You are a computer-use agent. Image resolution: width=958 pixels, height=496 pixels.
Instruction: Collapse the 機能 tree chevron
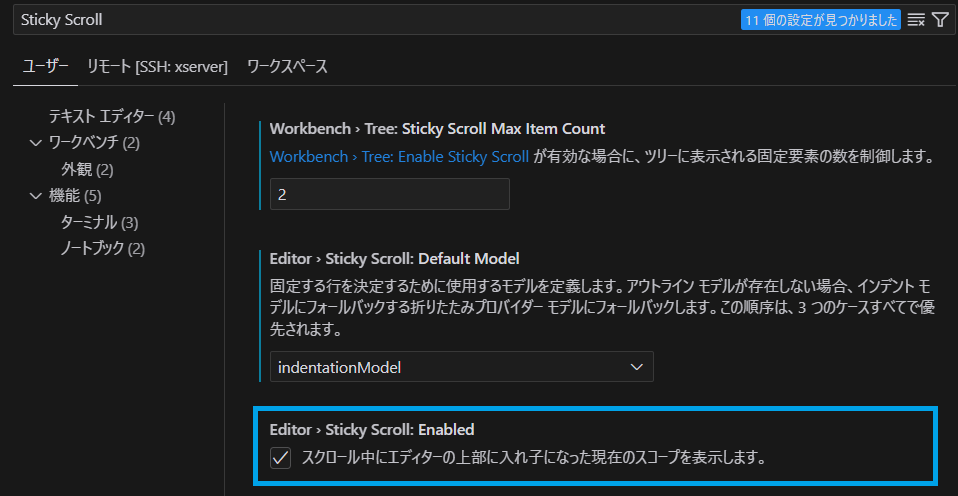pos(35,196)
